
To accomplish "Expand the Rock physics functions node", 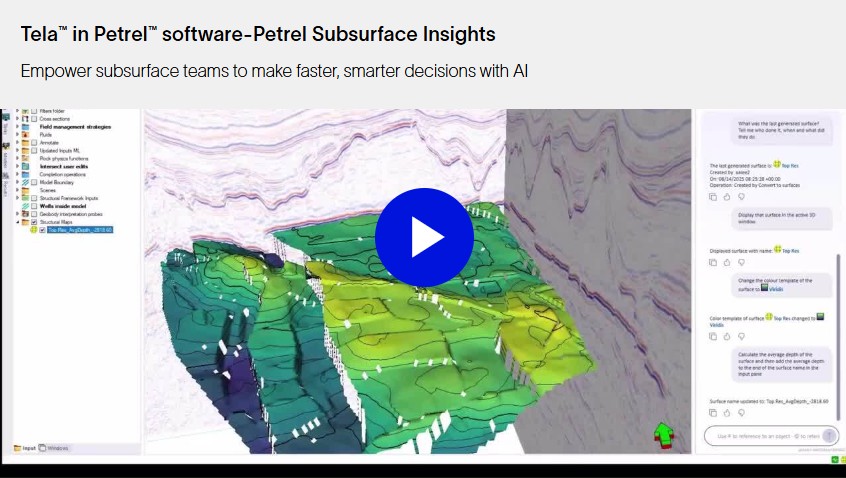I will (x=17, y=159).
